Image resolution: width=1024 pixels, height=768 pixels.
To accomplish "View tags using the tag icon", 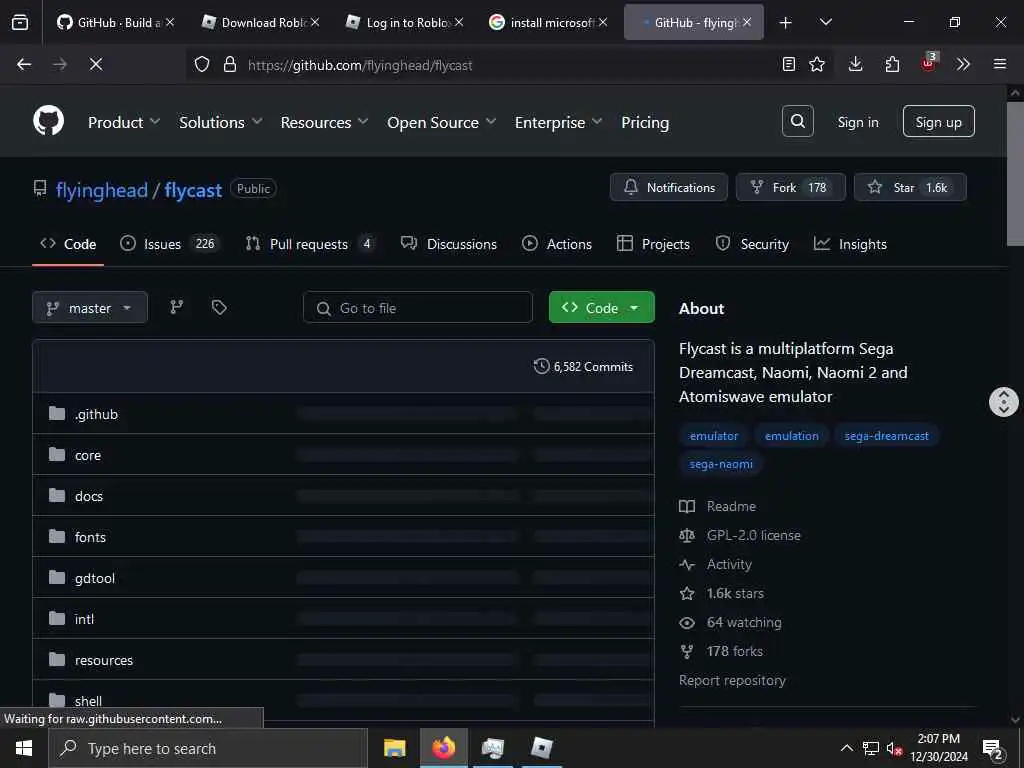I will (219, 307).
